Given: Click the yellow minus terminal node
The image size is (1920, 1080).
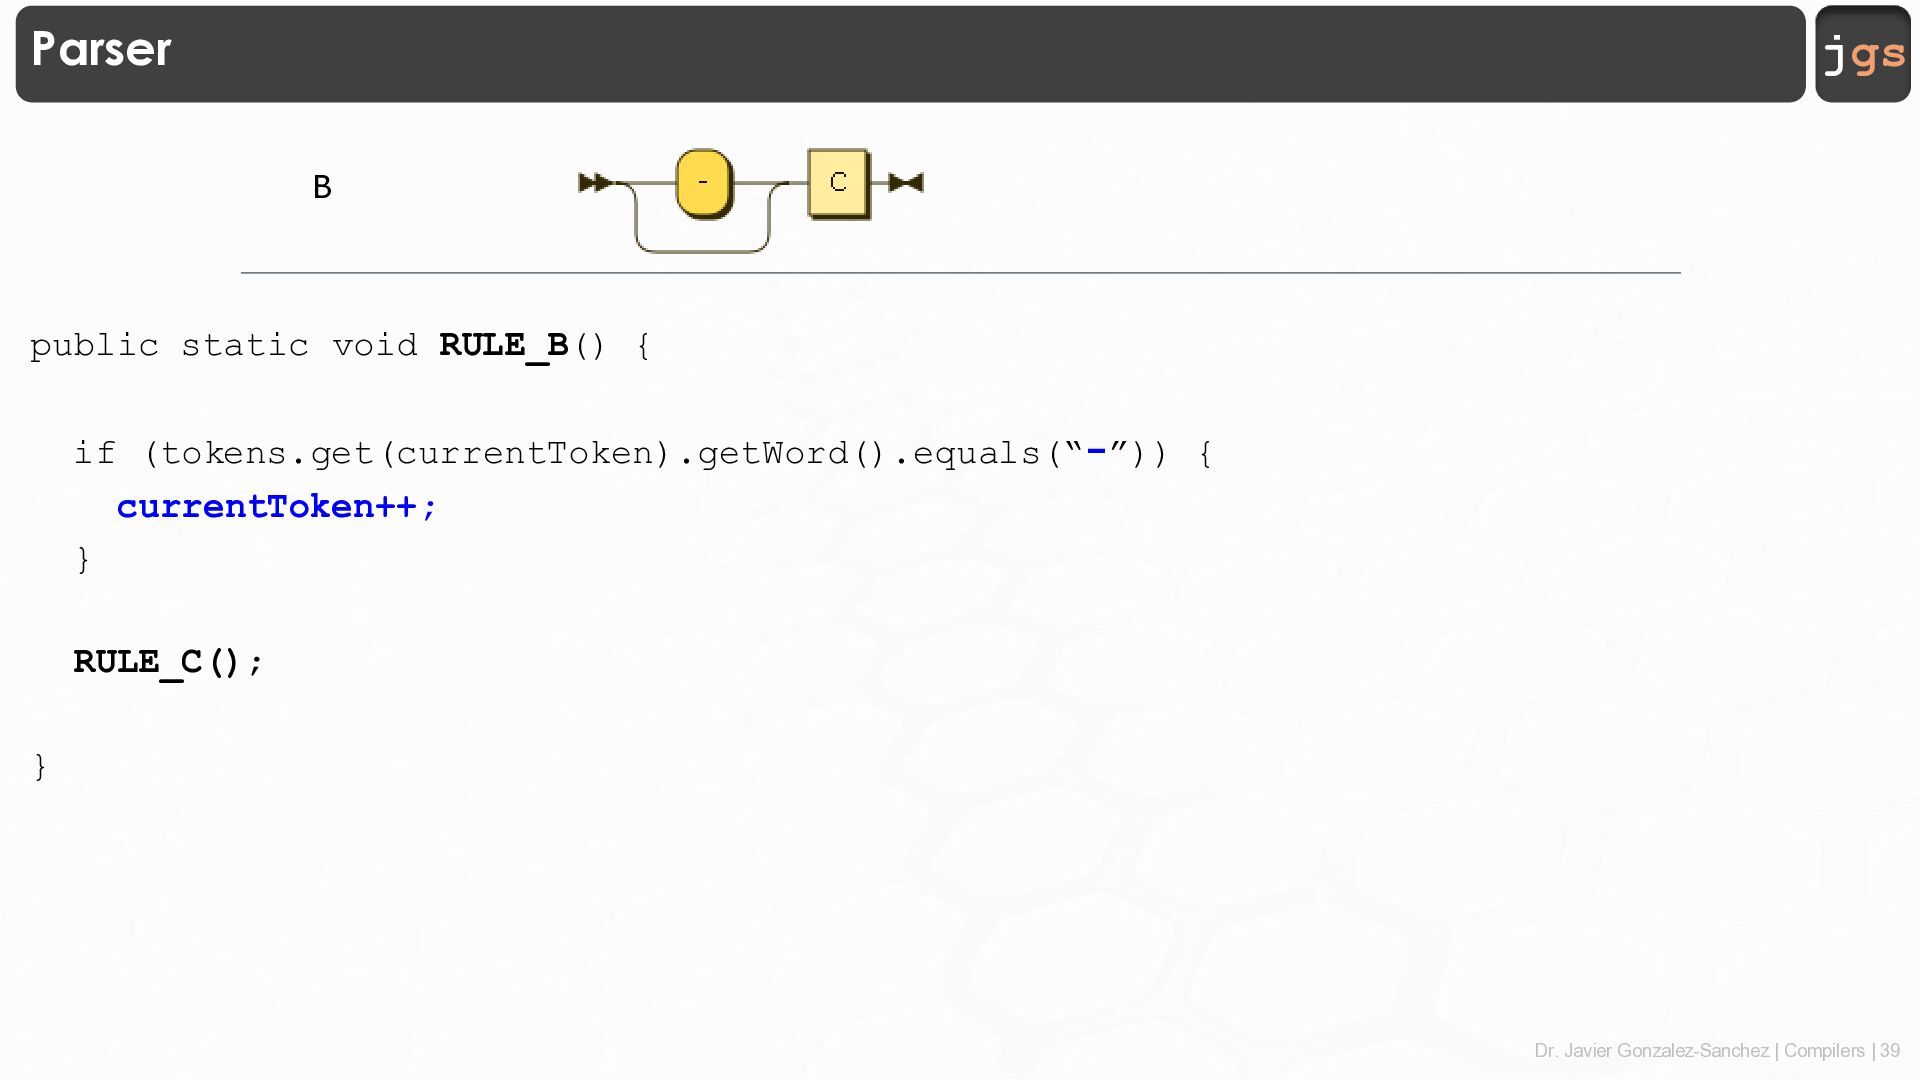Looking at the screenshot, I should (x=703, y=183).
